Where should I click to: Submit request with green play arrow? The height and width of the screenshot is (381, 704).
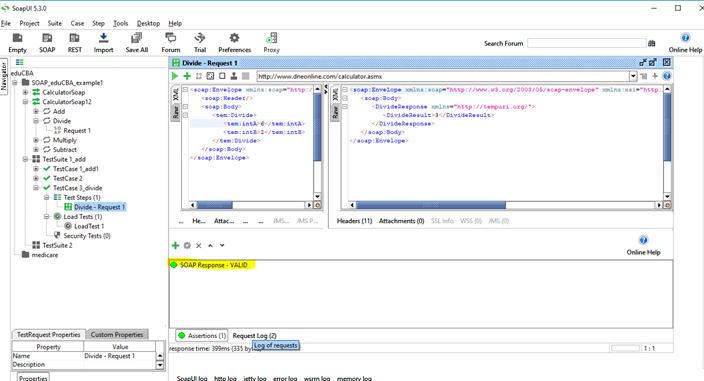click(x=175, y=76)
